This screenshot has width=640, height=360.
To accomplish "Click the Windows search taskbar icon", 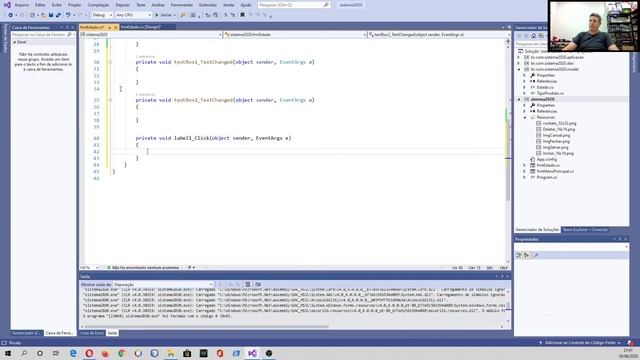I will pos(24,353).
